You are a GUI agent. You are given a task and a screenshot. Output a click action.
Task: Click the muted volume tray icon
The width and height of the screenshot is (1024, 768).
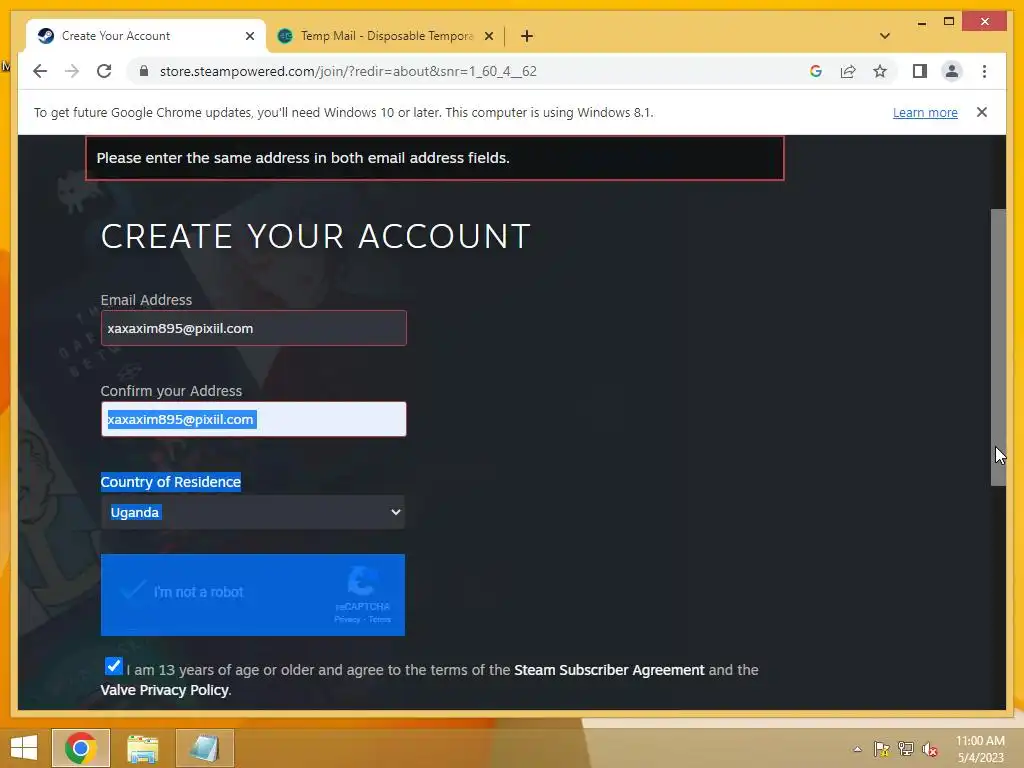click(x=930, y=749)
